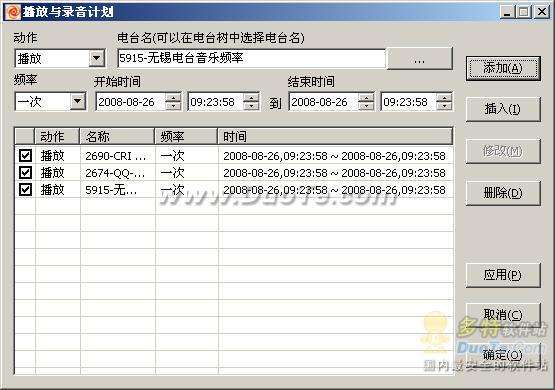Decrease the start time with down spinner
This screenshot has height=390, width=555.
click(x=251, y=106)
